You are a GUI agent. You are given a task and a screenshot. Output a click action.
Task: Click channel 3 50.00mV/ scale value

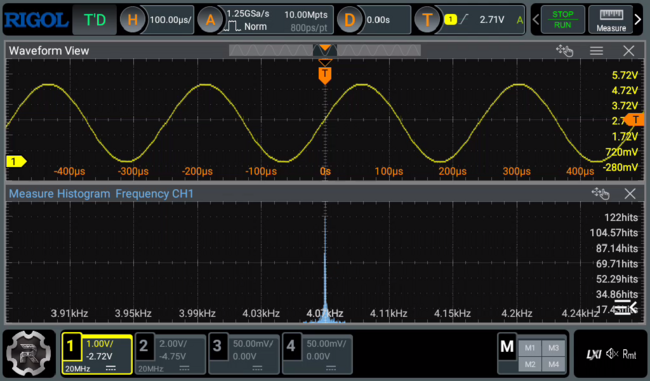(253, 344)
